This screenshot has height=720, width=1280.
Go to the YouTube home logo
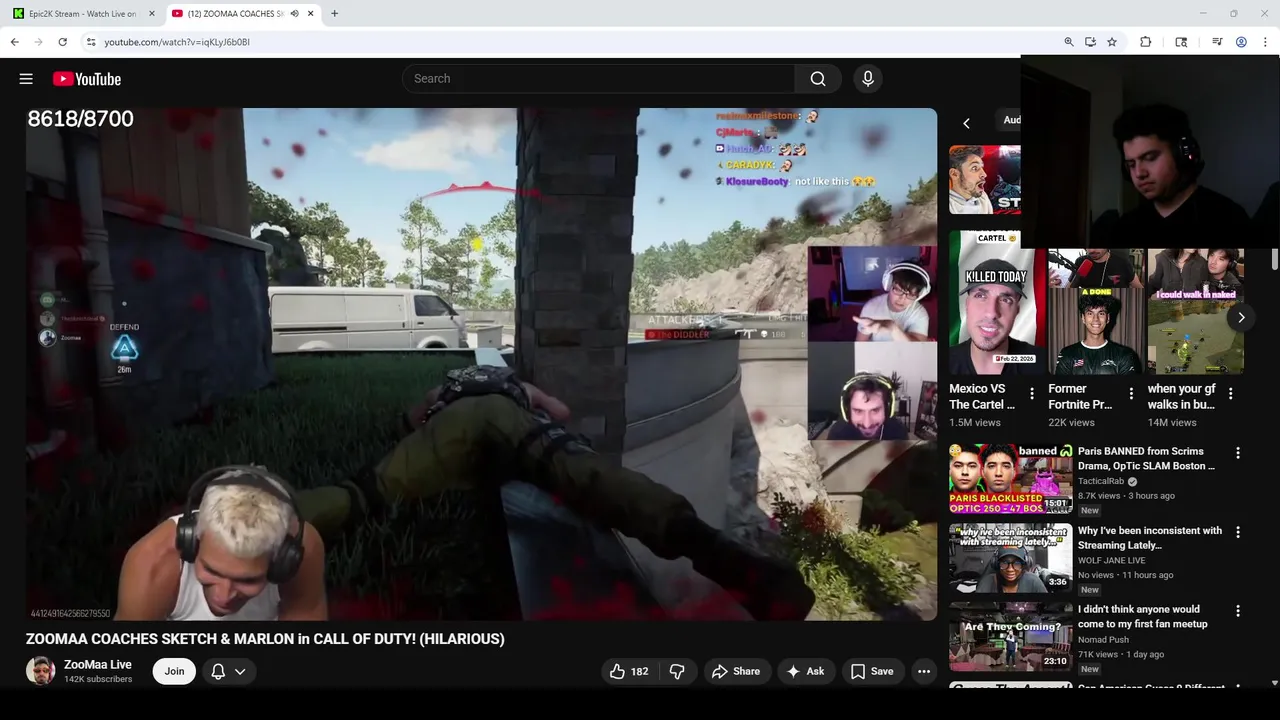87,79
